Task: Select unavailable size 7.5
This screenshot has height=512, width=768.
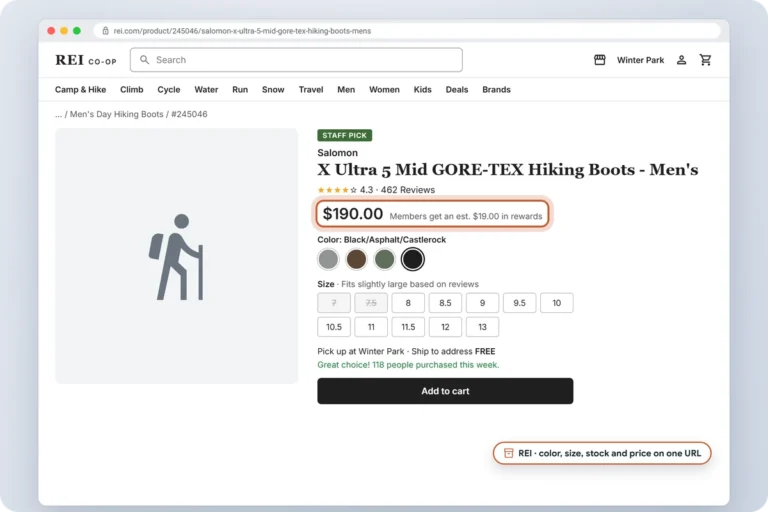Action: [x=371, y=303]
